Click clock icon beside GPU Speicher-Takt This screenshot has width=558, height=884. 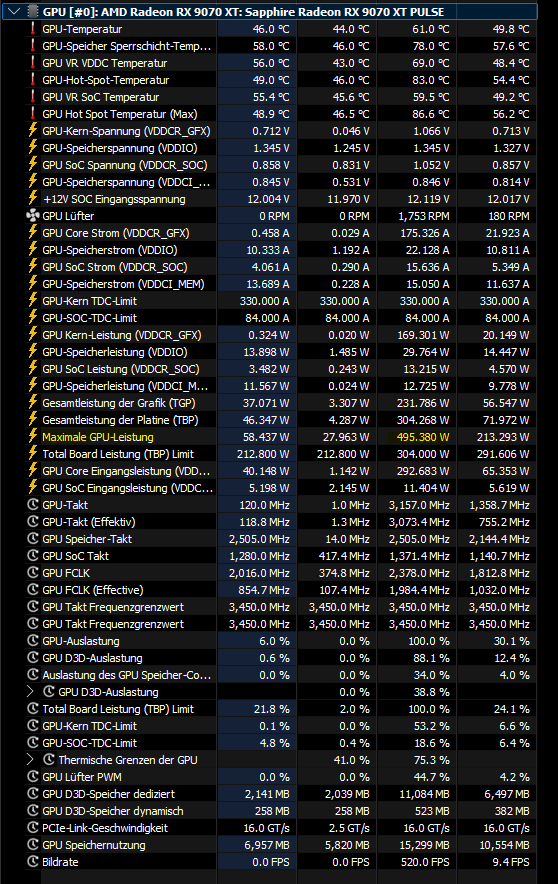(x=33, y=538)
